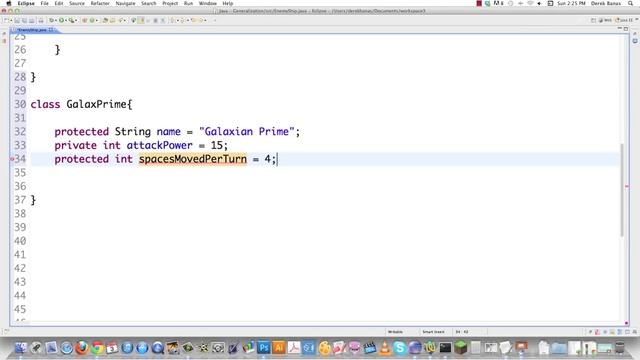Open the Trash in the dock
This screenshot has height=360, width=640.
(x=620, y=348)
